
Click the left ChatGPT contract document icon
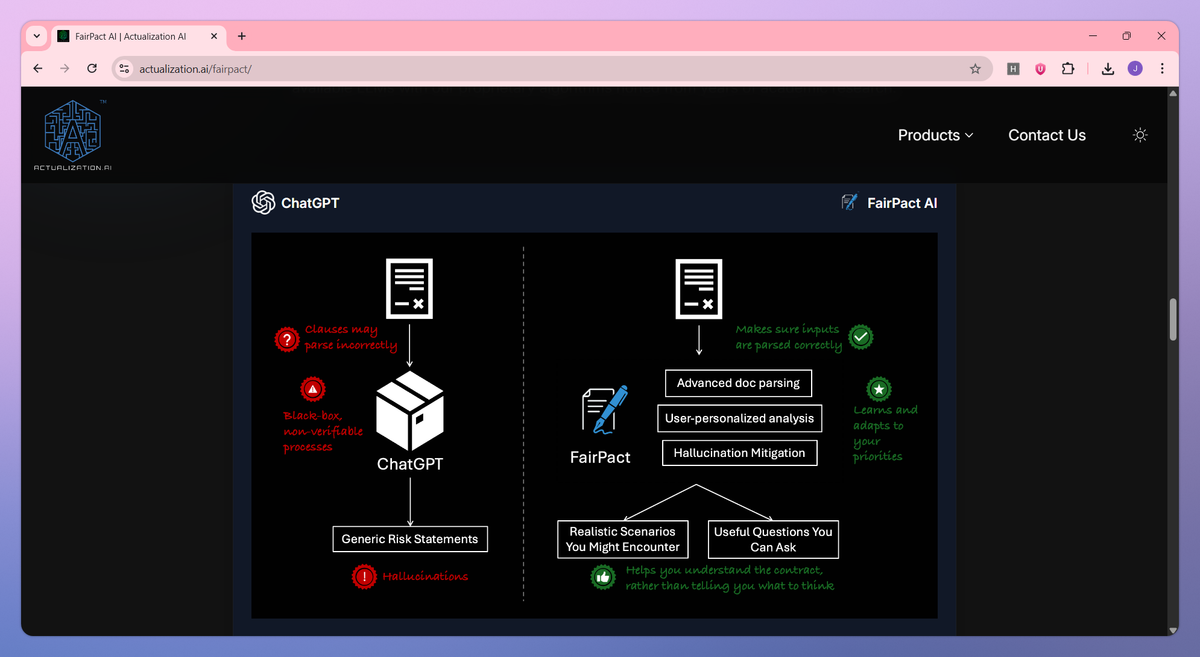click(409, 288)
